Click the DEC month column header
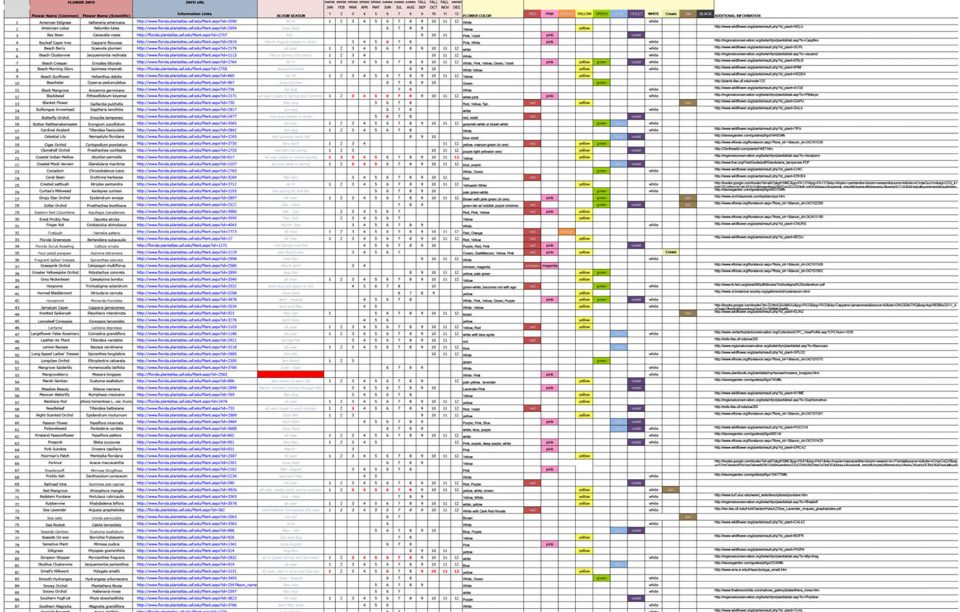Image resolution: width=960 pixels, height=612 pixels. pyautogui.click(x=457, y=8)
